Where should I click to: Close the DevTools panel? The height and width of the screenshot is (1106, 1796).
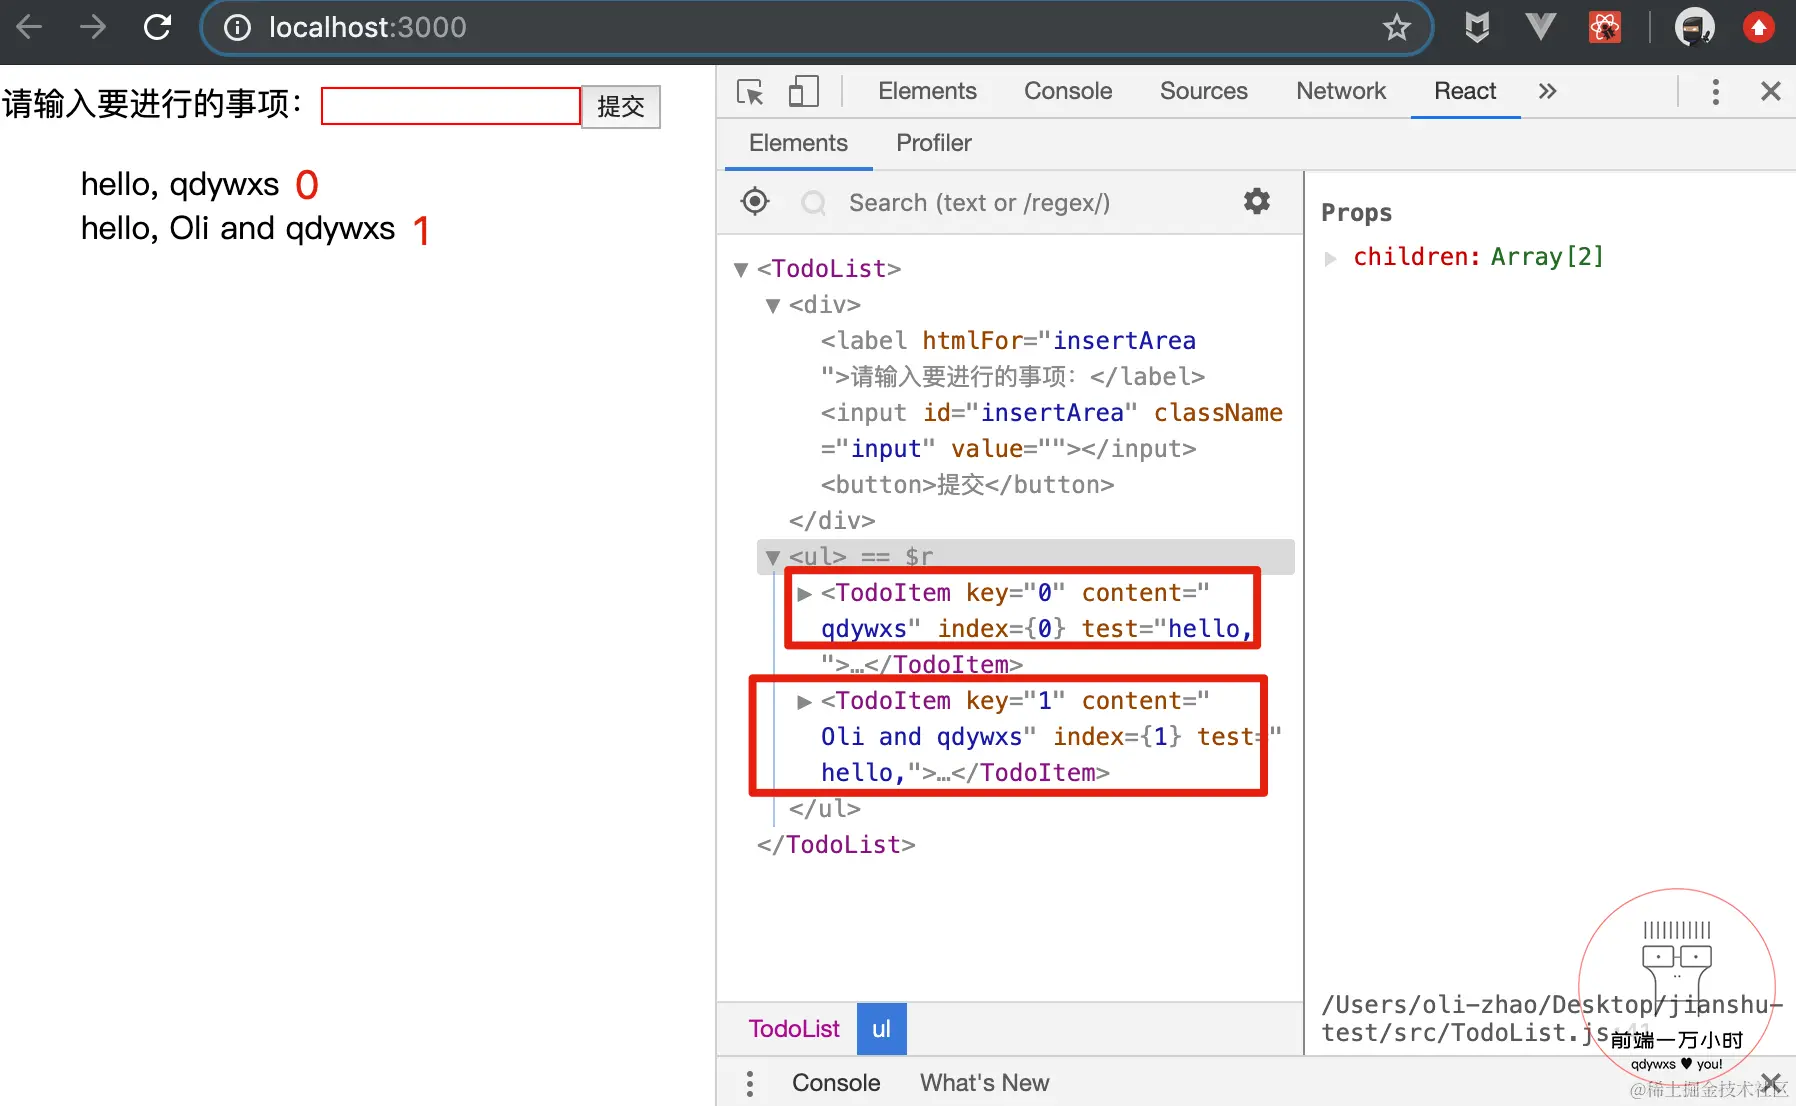(x=1771, y=91)
